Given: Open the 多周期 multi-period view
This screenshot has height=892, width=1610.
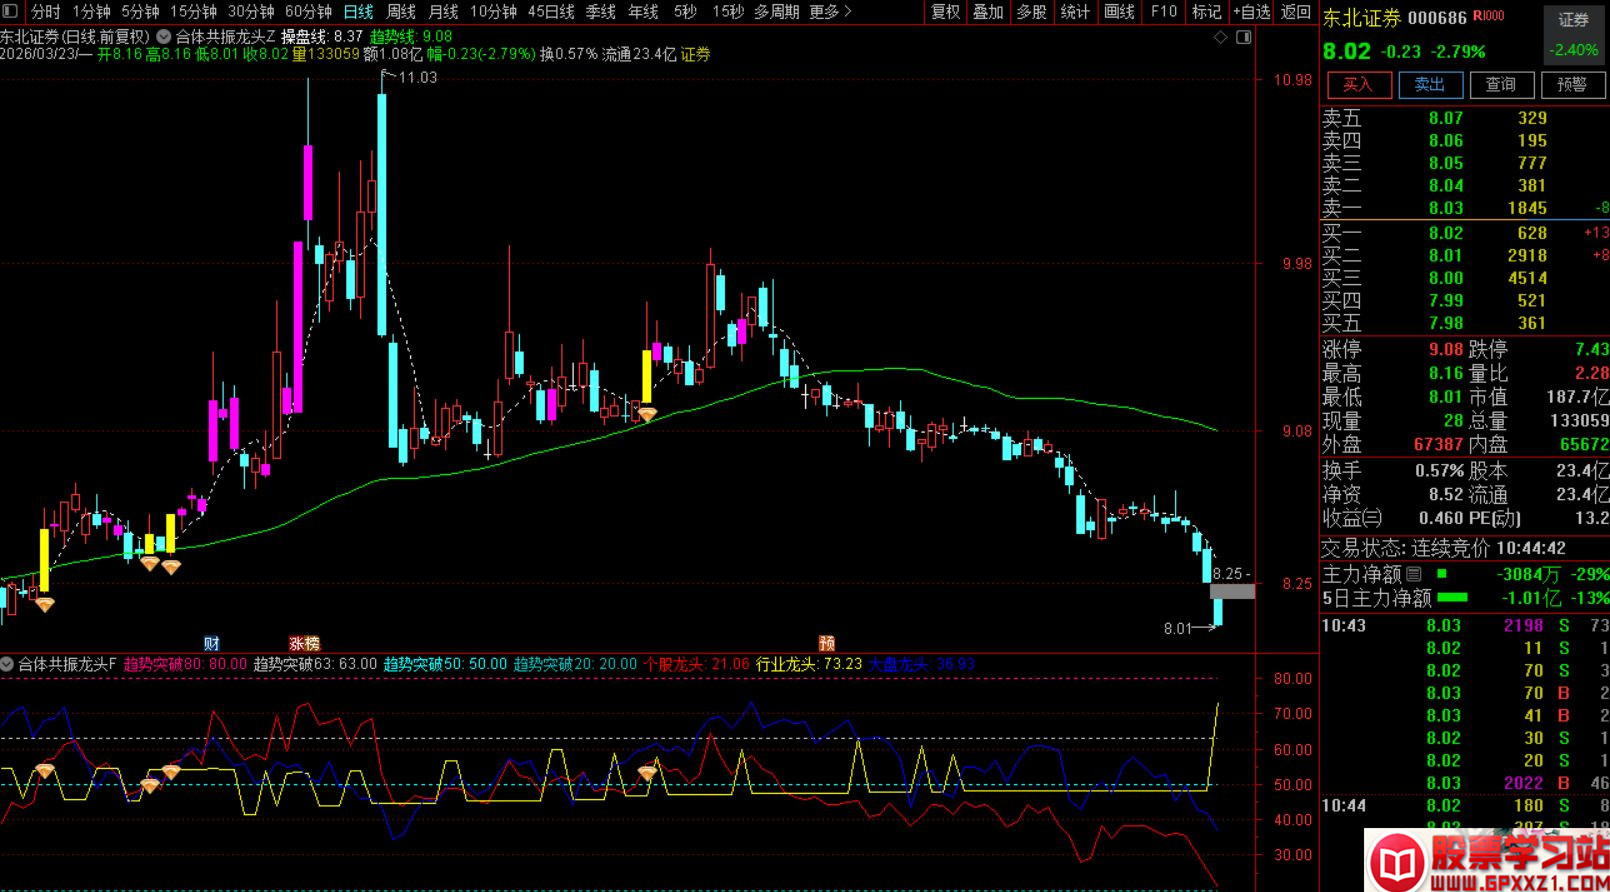Looking at the screenshot, I should pos(777,11).
